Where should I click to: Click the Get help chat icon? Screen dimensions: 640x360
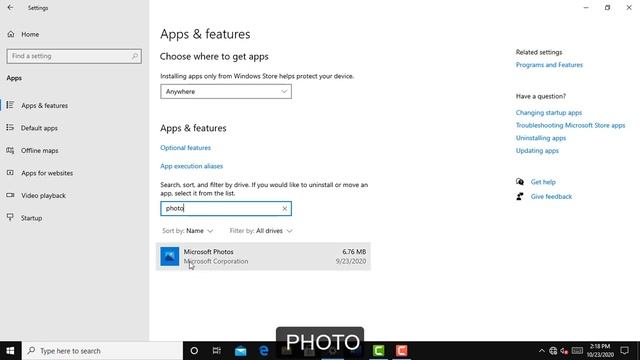(520, 182)
